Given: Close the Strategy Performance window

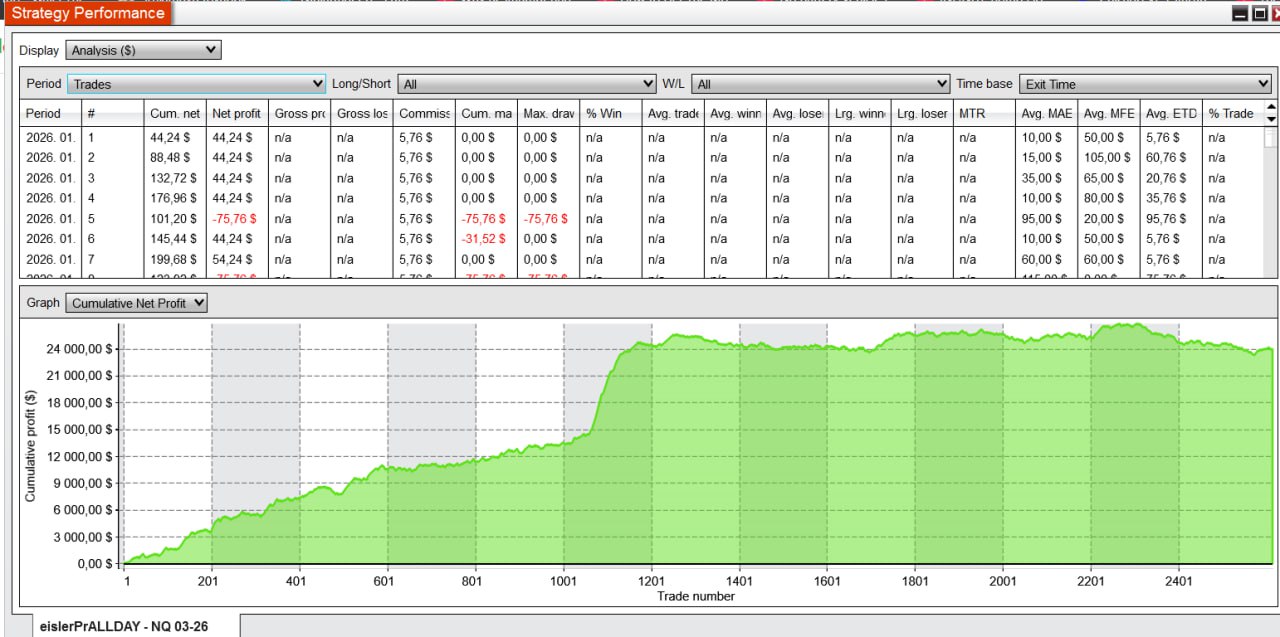Looking at the screenshot, I should tap(1275, 14).
